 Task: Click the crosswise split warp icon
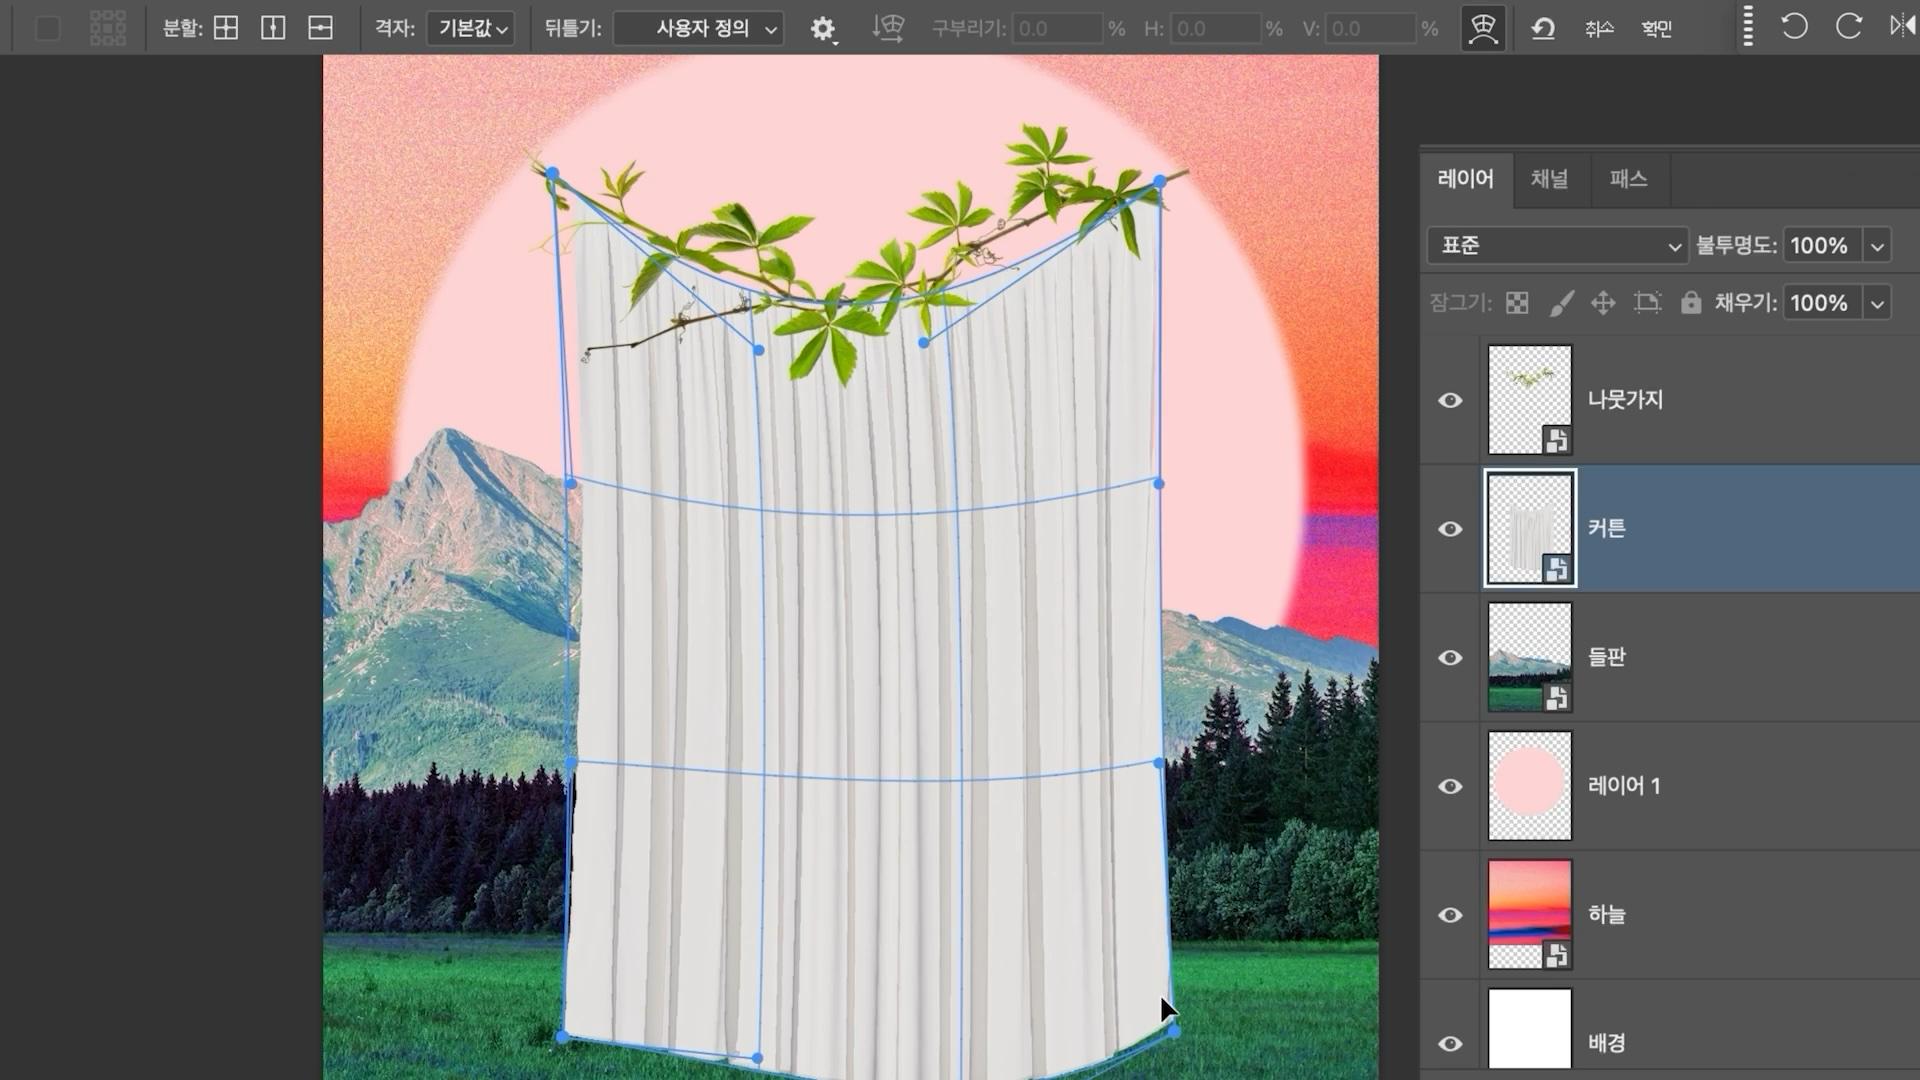(x=226, y=28)
